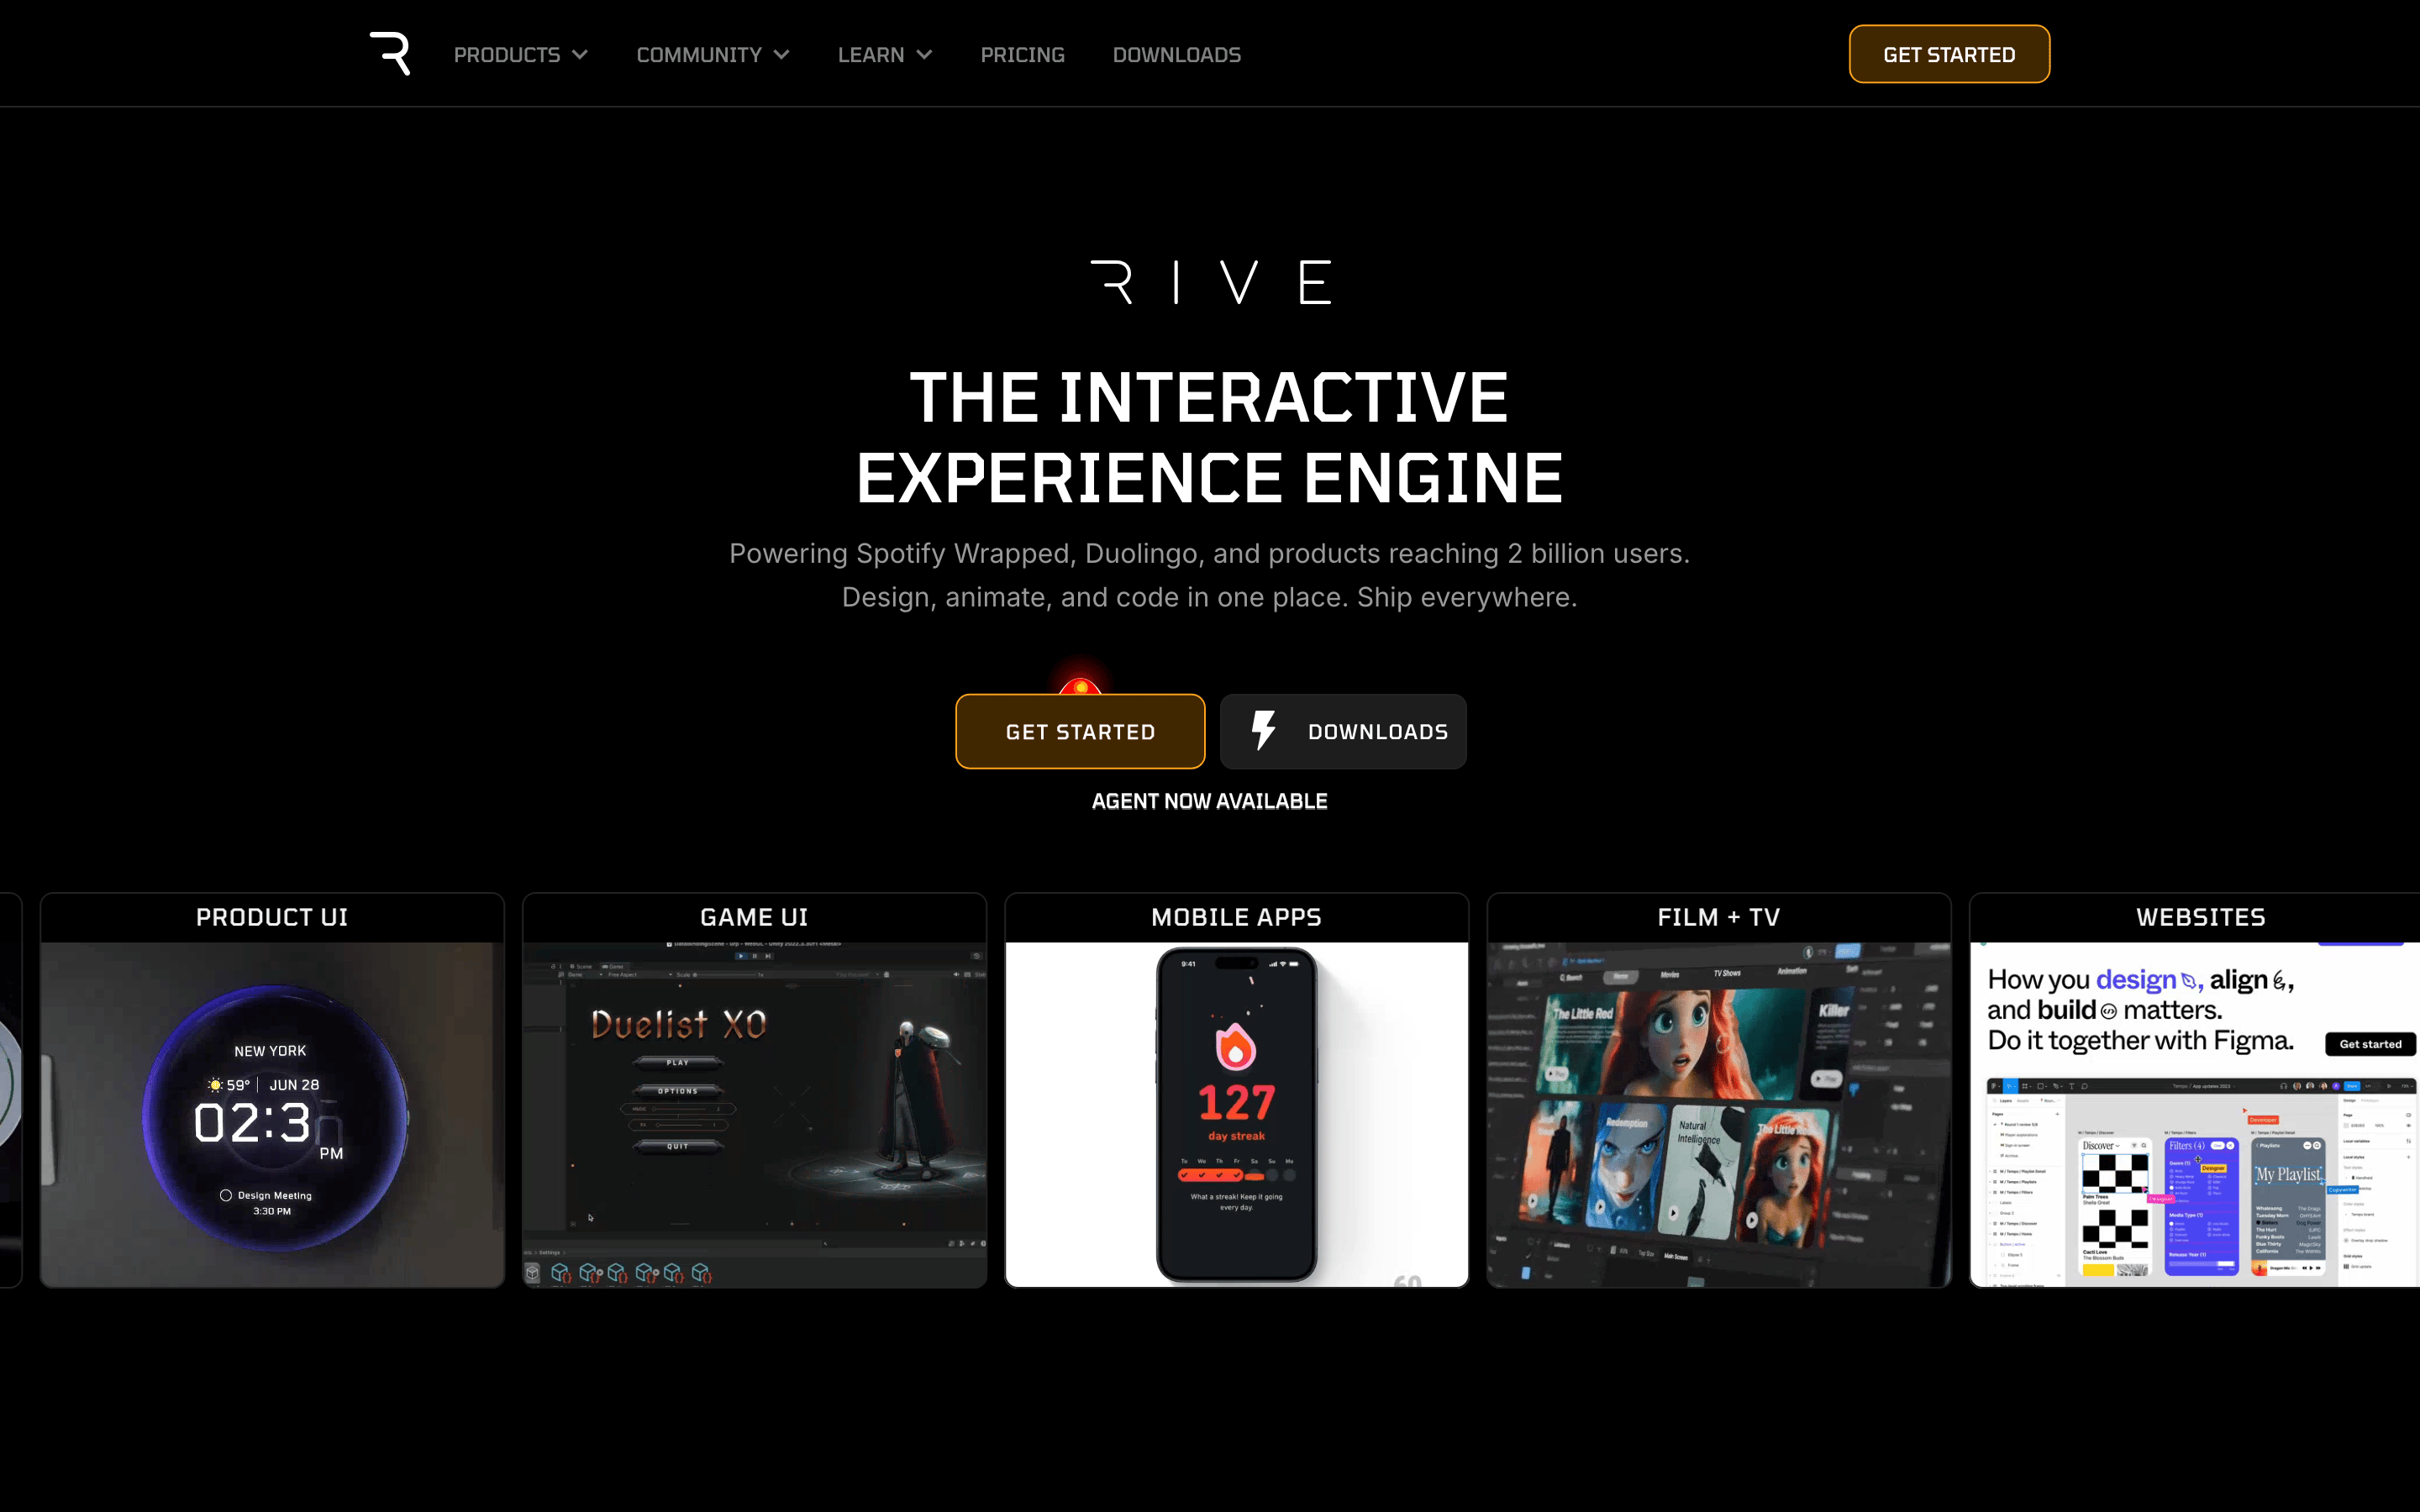Select the Websites card heading
2420x1512 pixels.
click(x=2200, y=917)
